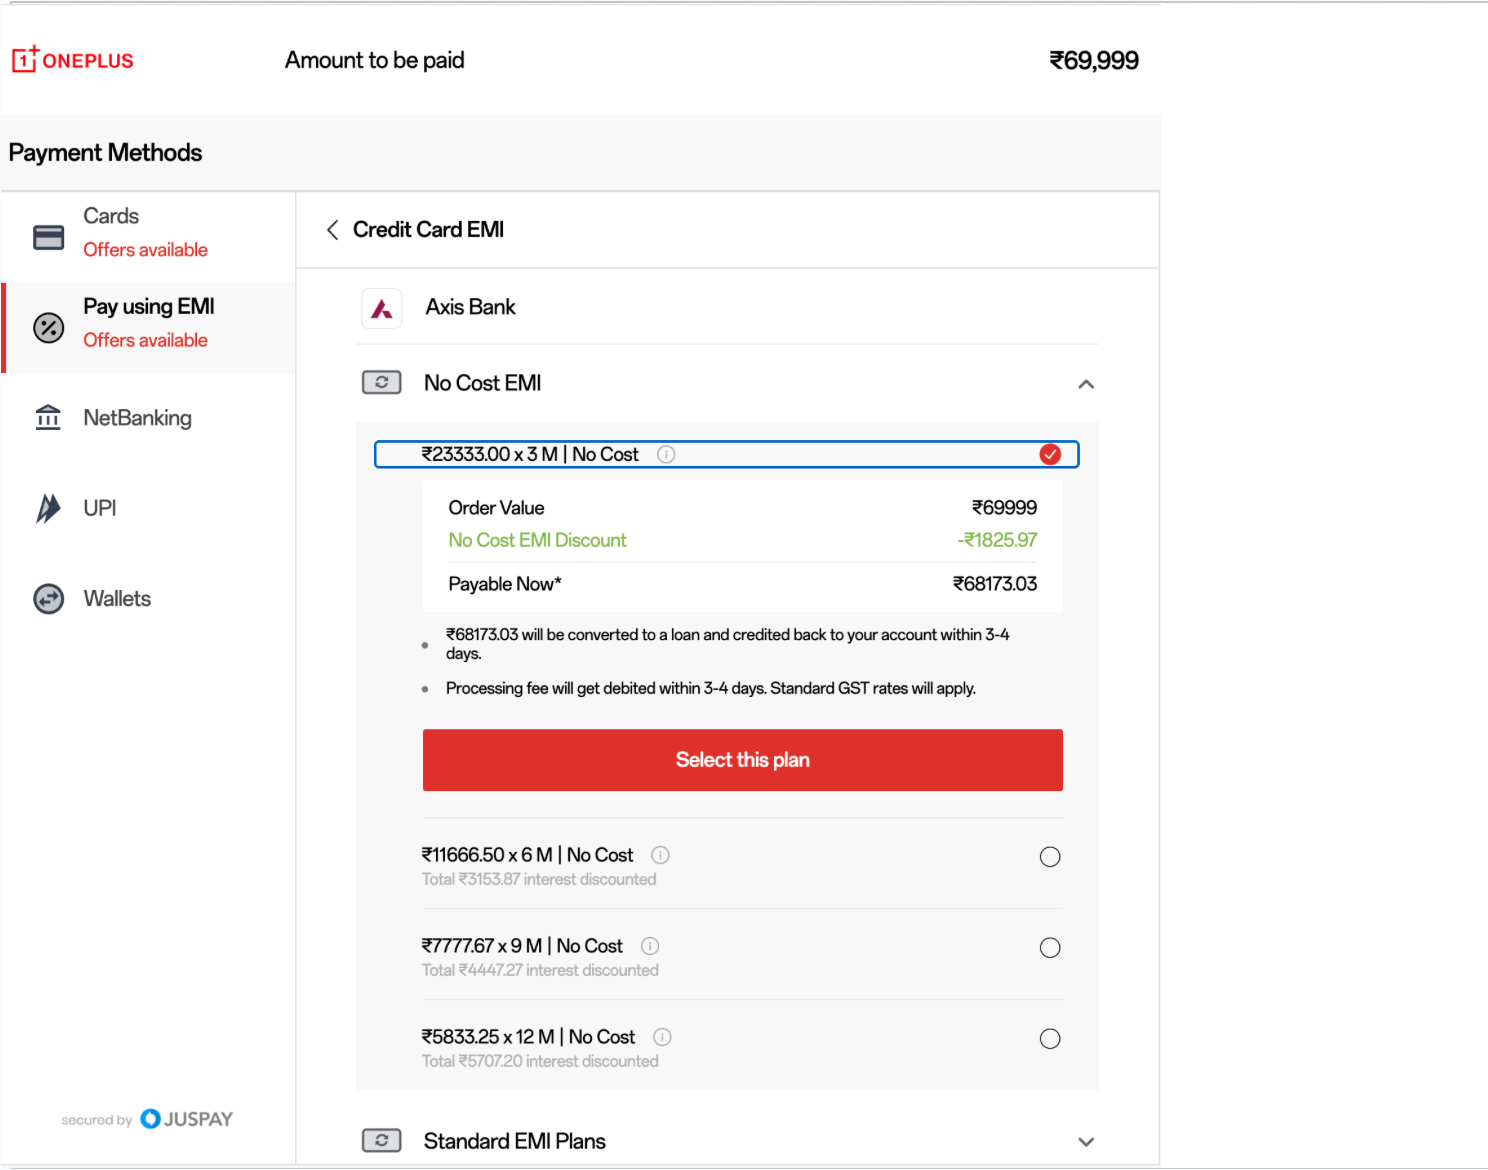Screen dimensions: 1488x1170
Task: Expand the Standard EMI Plans section
Action: 1086,1142
